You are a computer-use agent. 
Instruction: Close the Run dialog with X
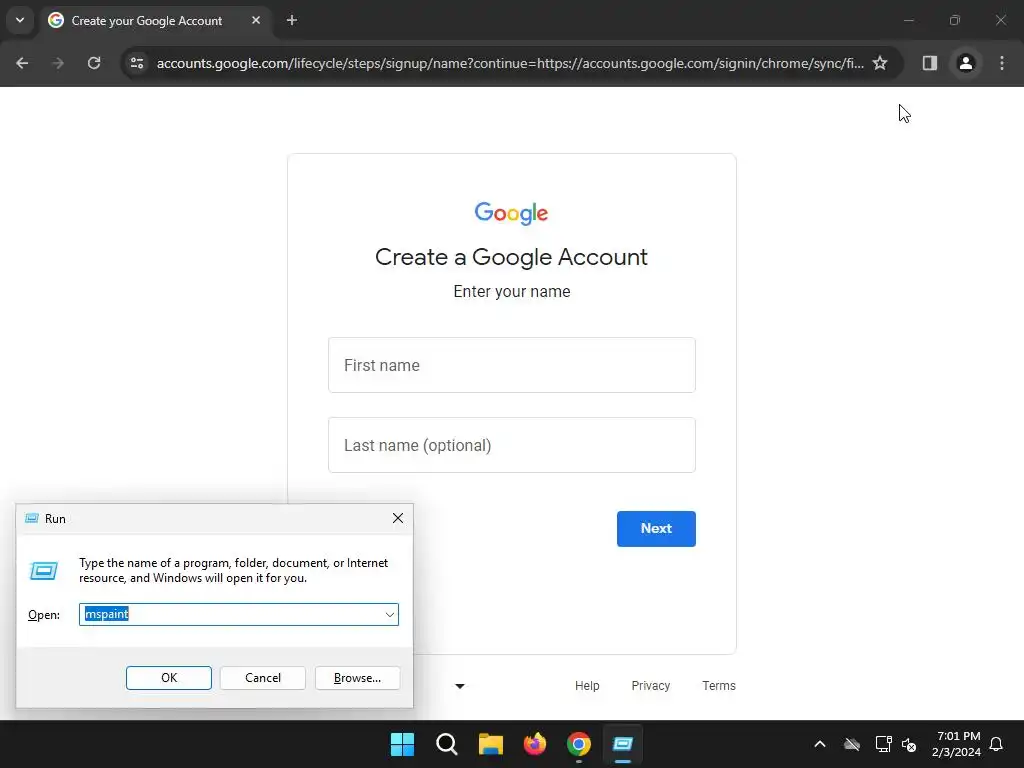pyautogui.click(x=398, y=518)
